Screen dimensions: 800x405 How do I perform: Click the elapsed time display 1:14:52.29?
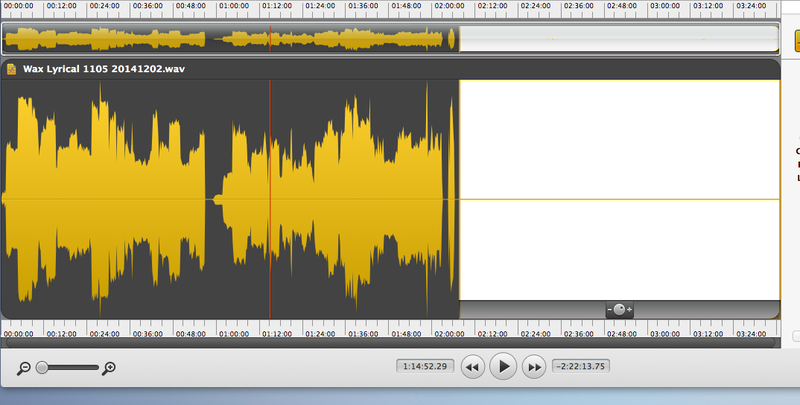pyautogui.click(x=425, y=366)
